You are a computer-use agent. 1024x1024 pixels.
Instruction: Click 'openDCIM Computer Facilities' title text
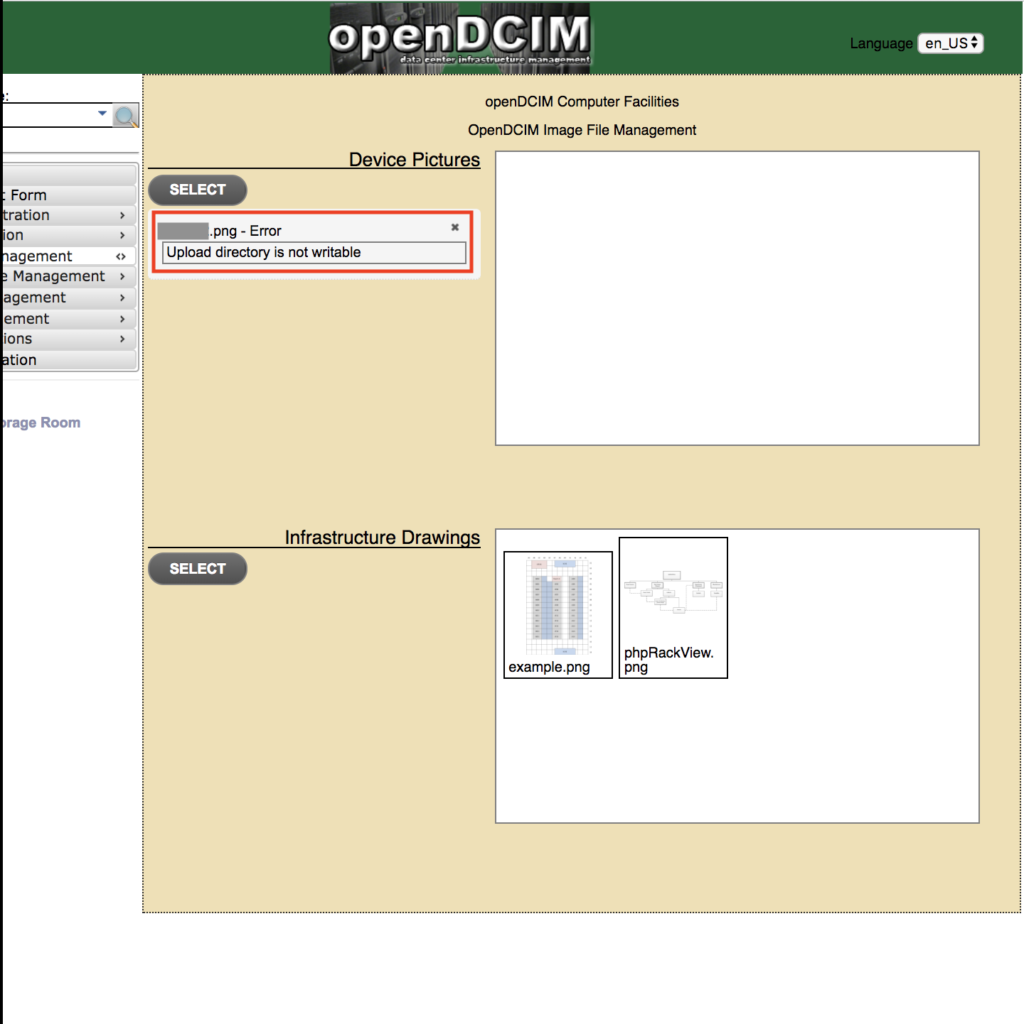click(582, 102)
